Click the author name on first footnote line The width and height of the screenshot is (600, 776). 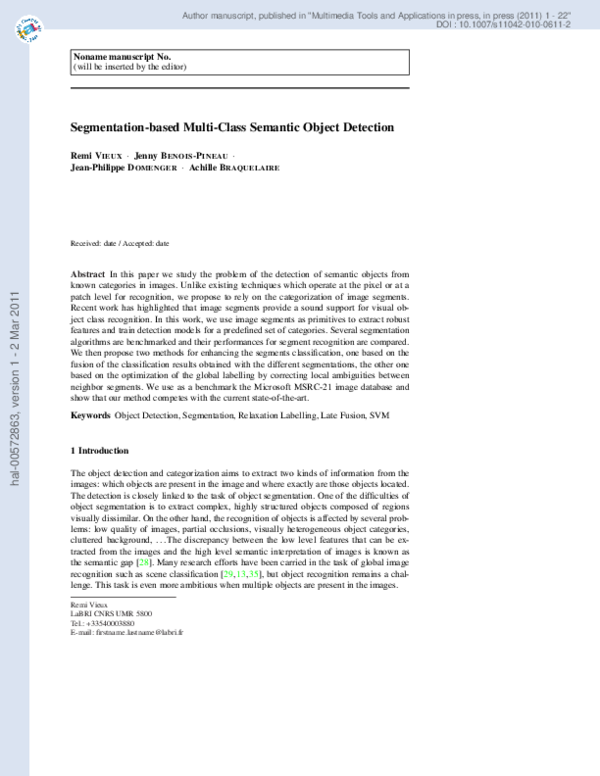point(89,605)
